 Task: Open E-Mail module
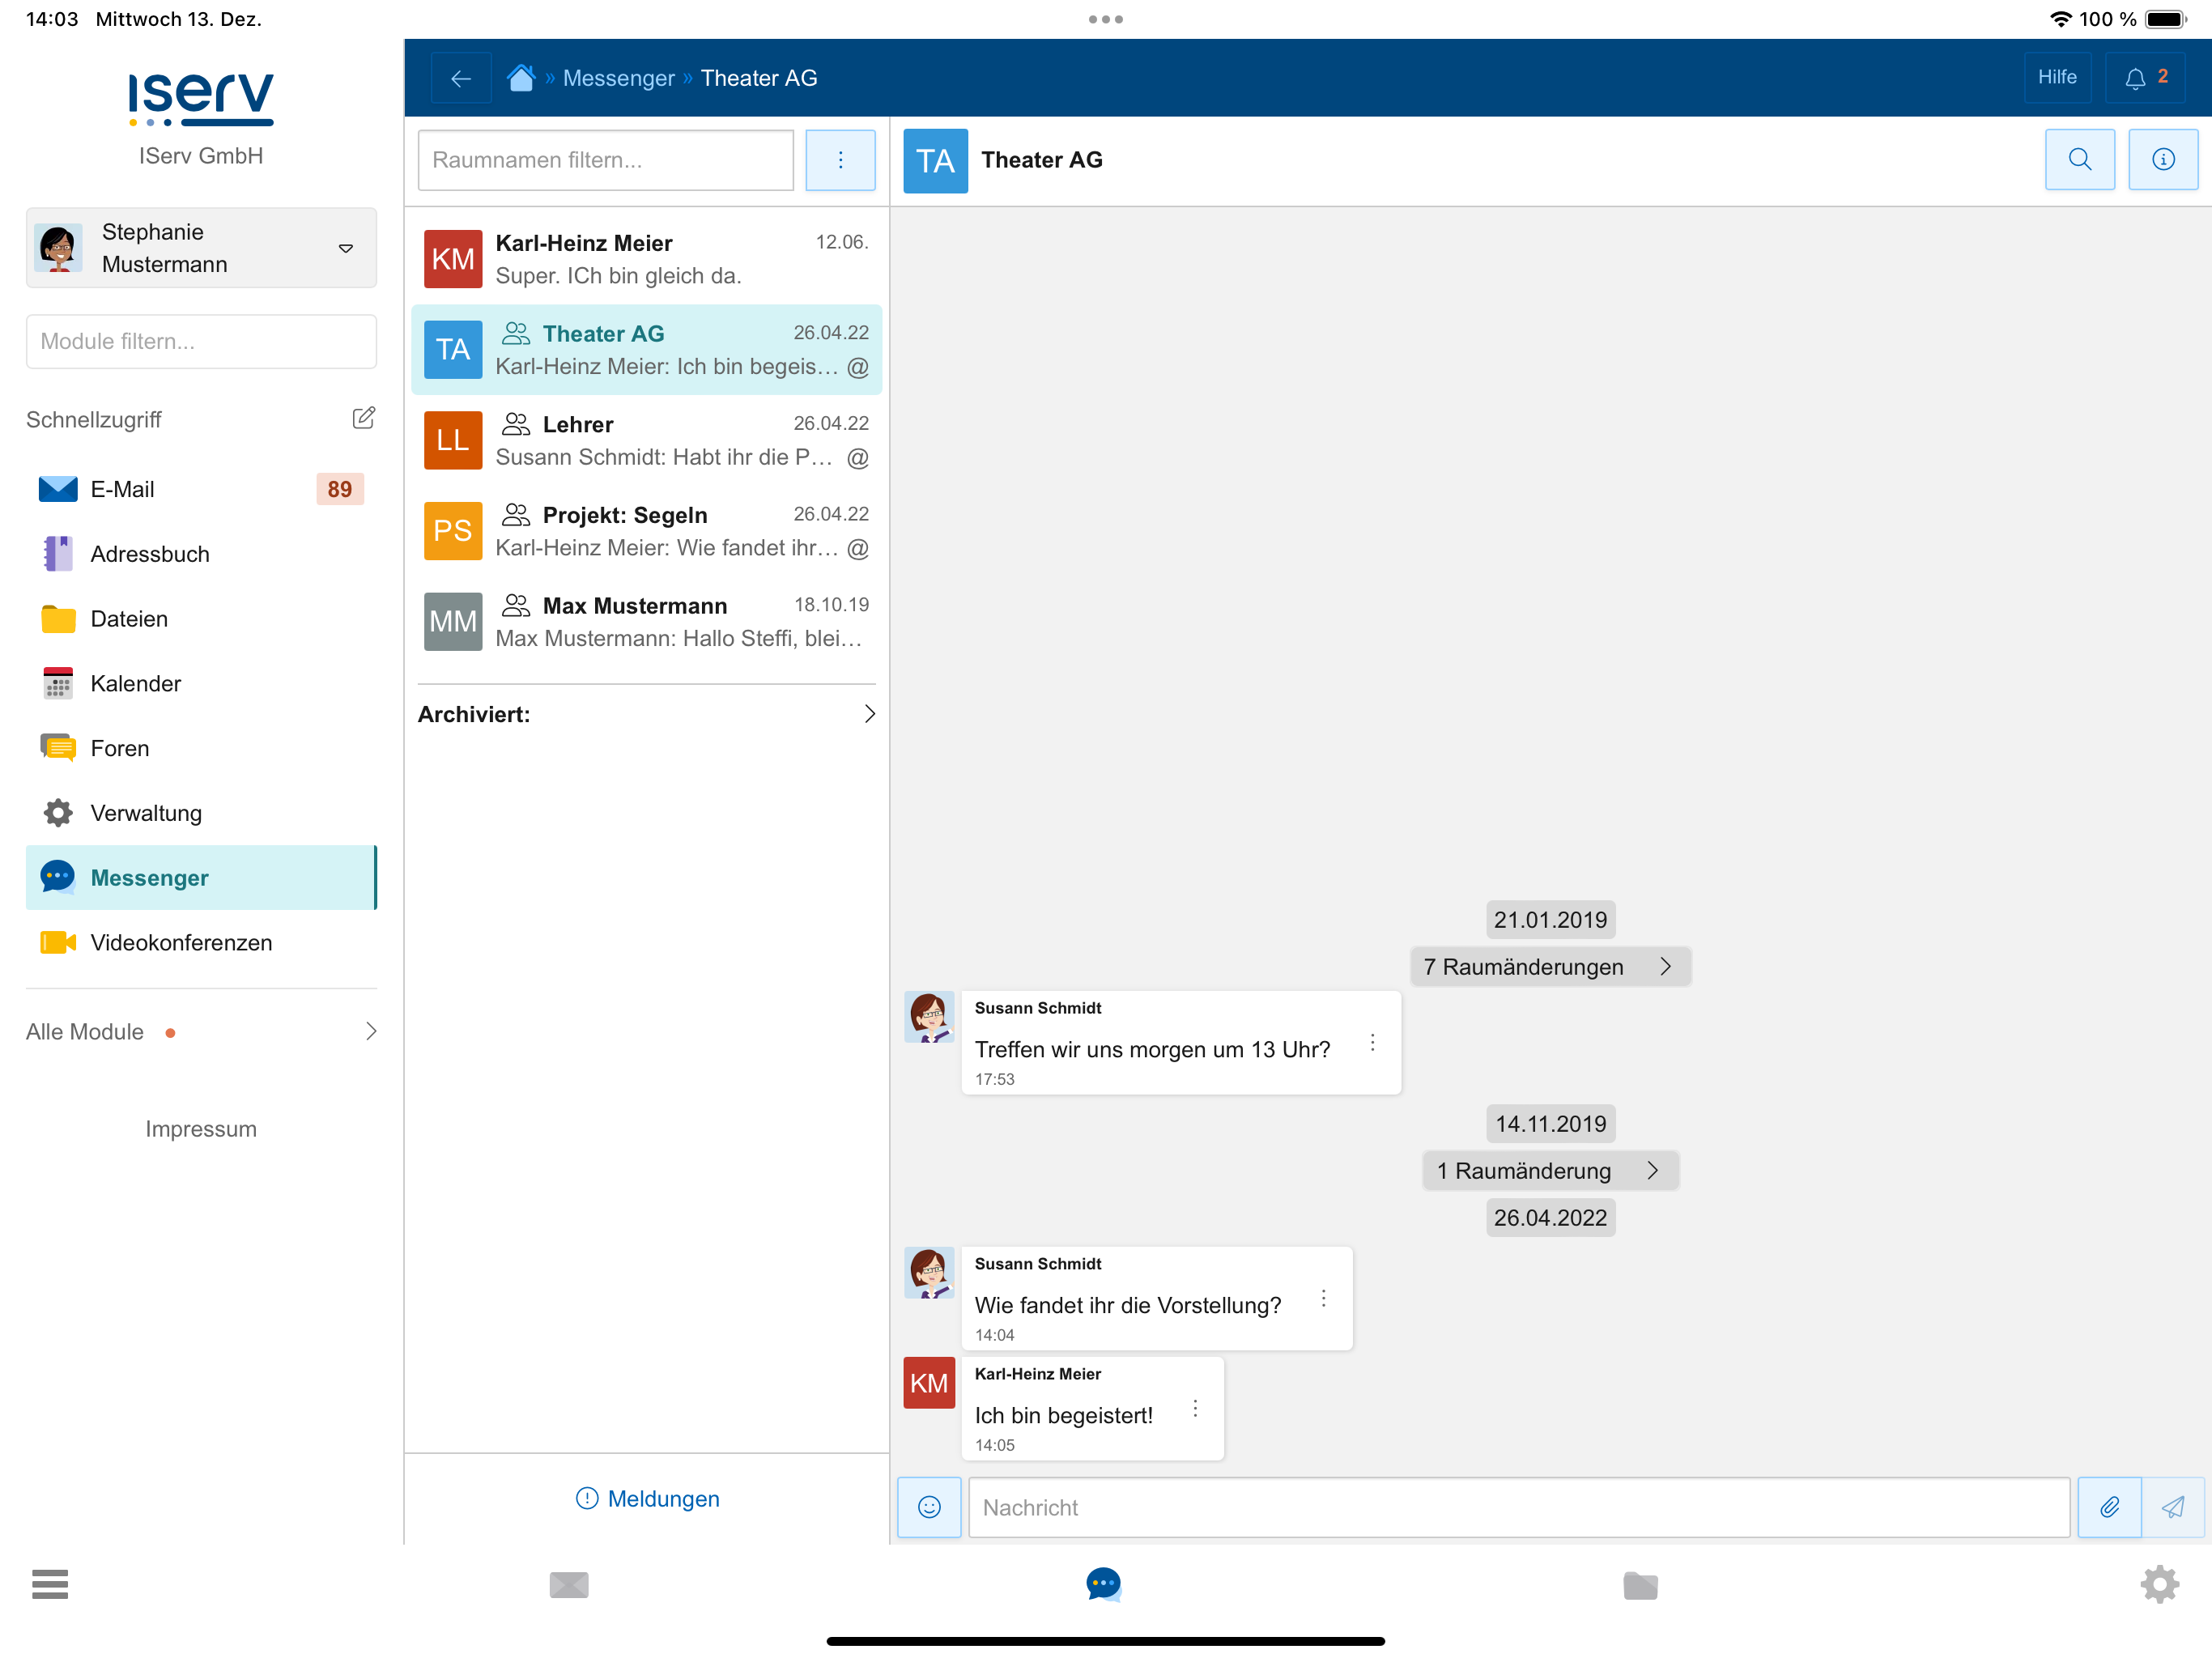[x=201, y=489]
